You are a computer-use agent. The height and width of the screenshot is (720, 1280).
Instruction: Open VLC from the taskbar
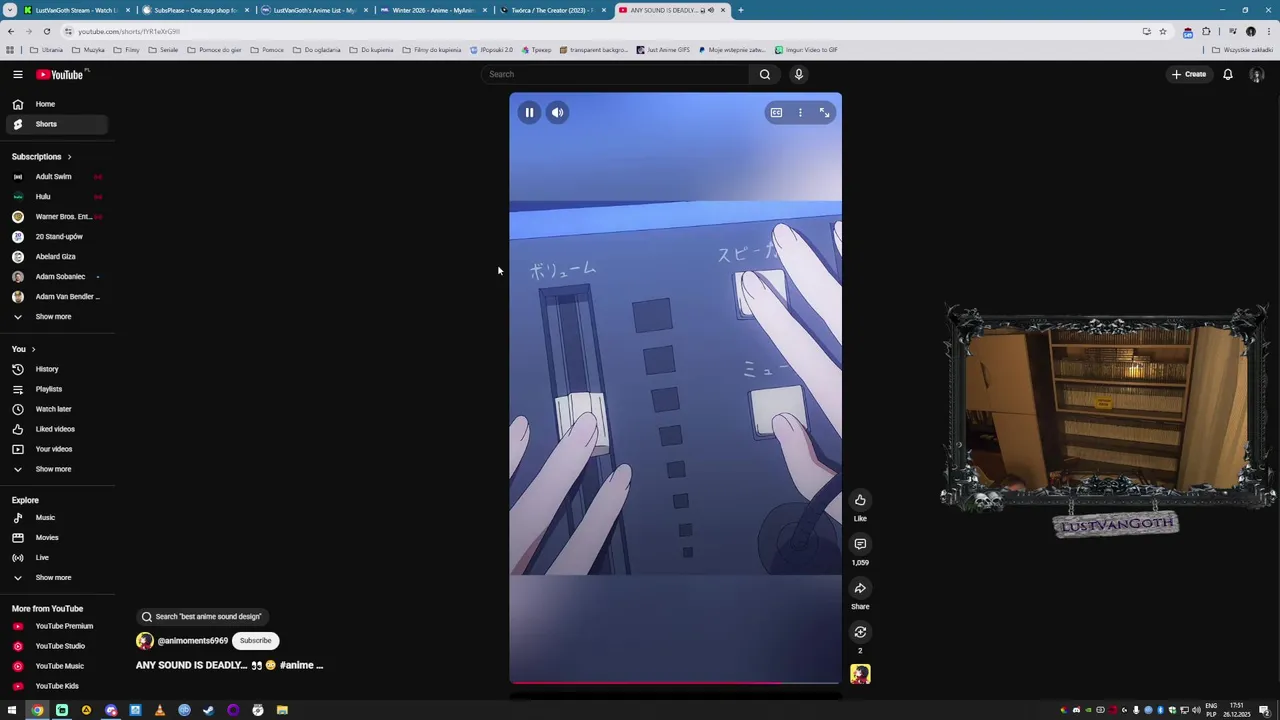(x=160, y=710)
